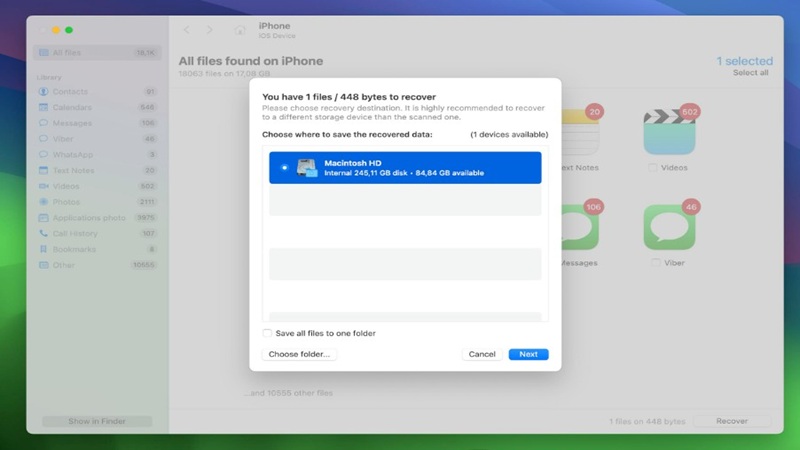This screenshot has width=800, height=450.
Task: Select the Macintosh HD radio button
Action: pyautogui.click(x=284, y=167)
